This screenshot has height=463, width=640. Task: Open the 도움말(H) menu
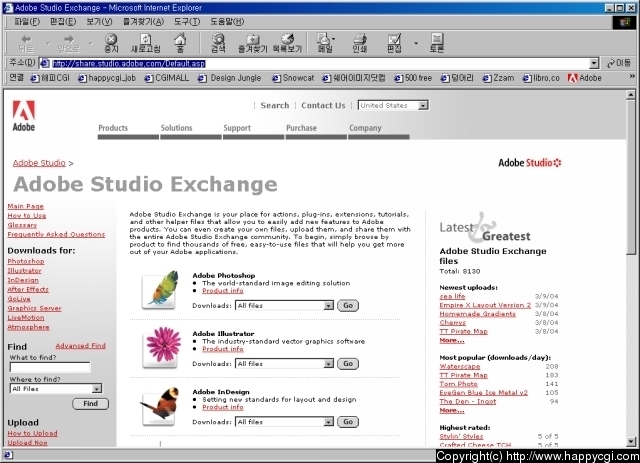tap(227, 22)
